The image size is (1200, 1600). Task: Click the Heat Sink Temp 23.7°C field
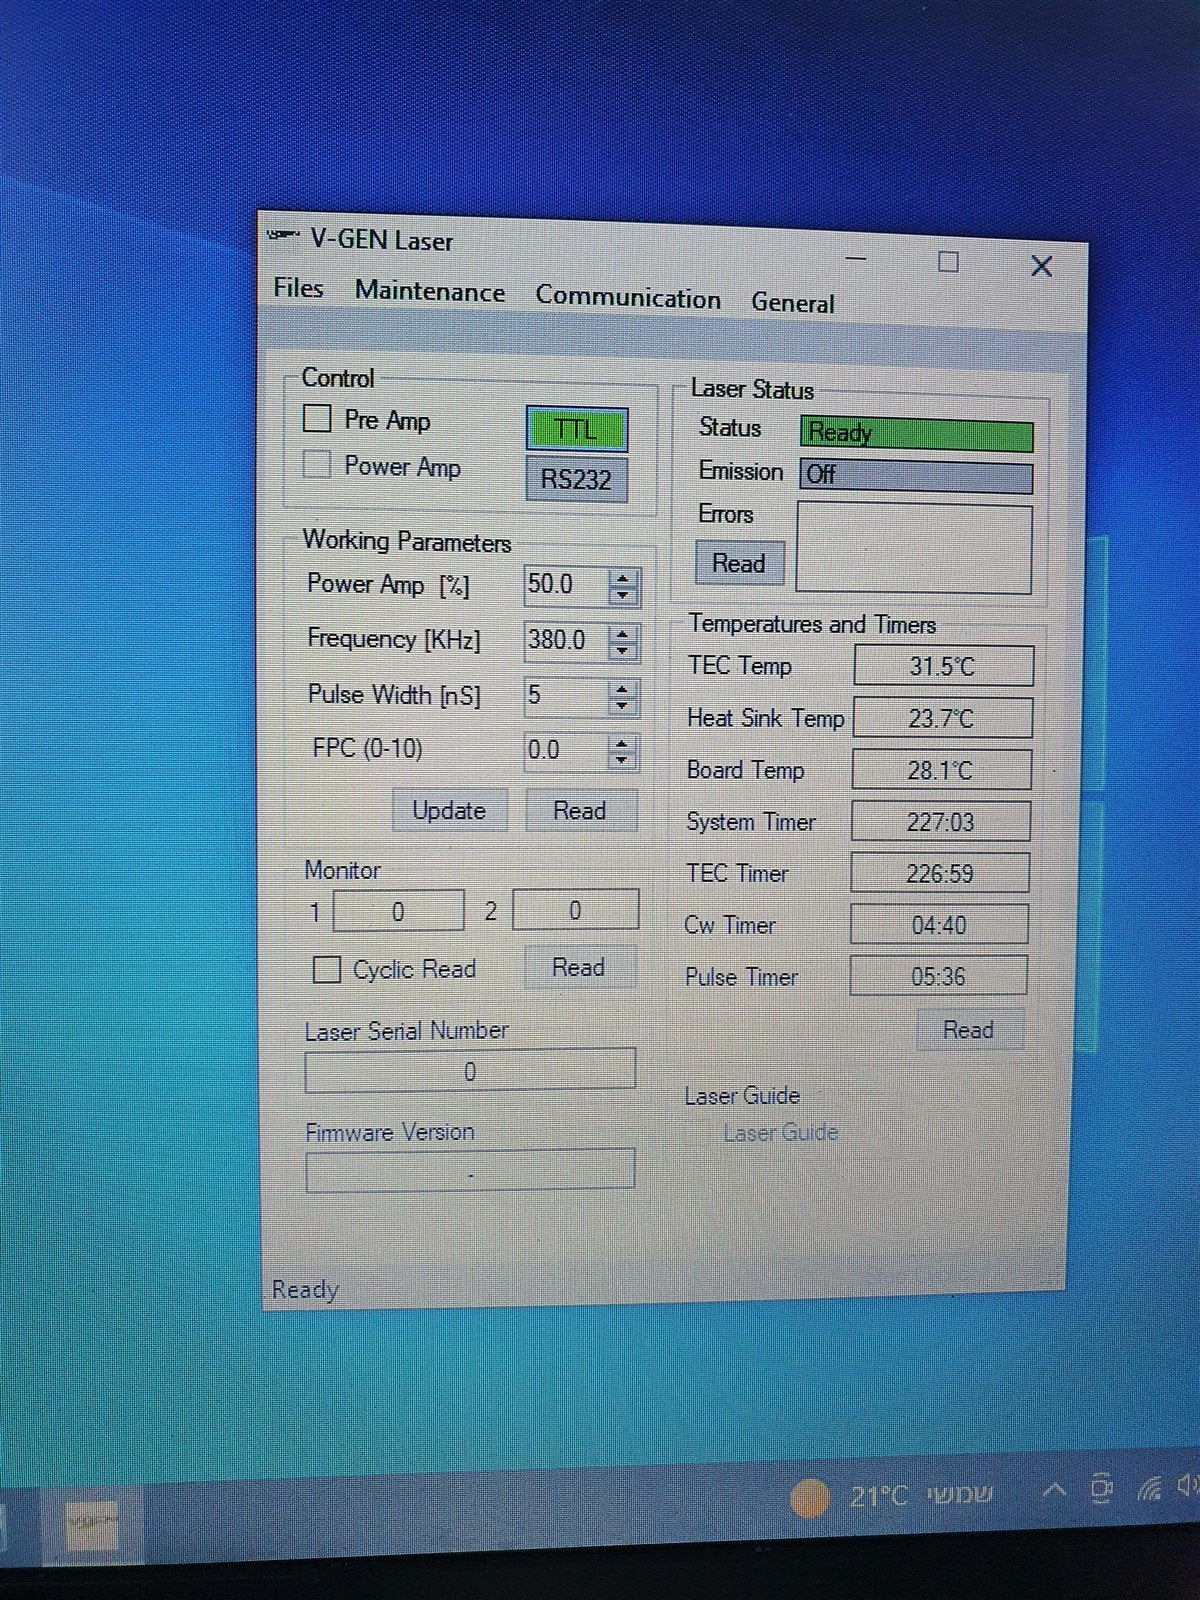click(942, 718)
